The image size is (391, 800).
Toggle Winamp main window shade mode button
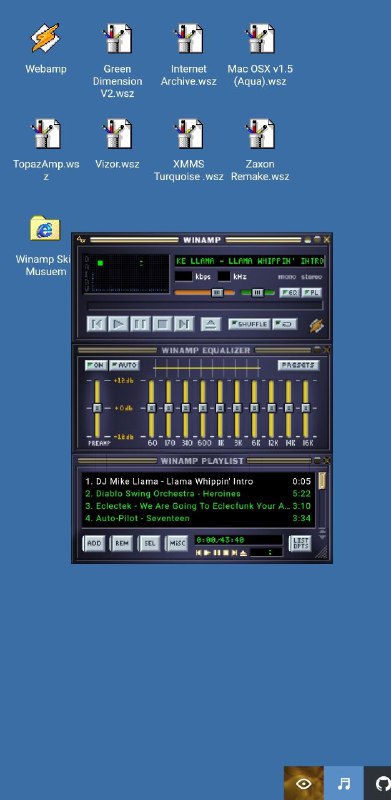click(x=317, y=239)
